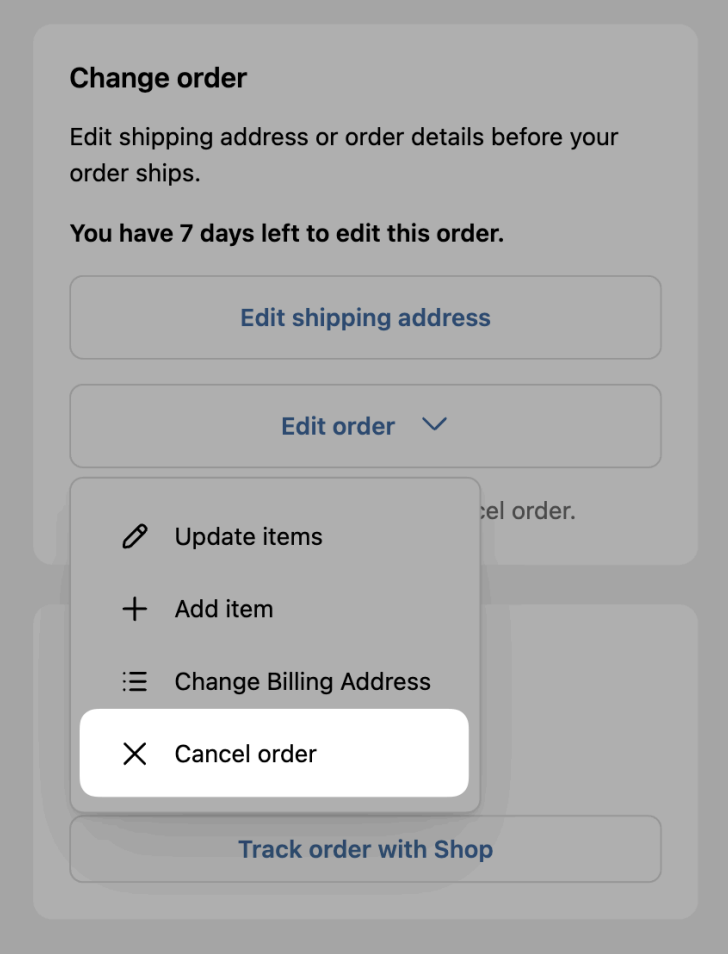Select the Change Billing Address entry text
Screen dimensions: 728x954
click(302, 681)
